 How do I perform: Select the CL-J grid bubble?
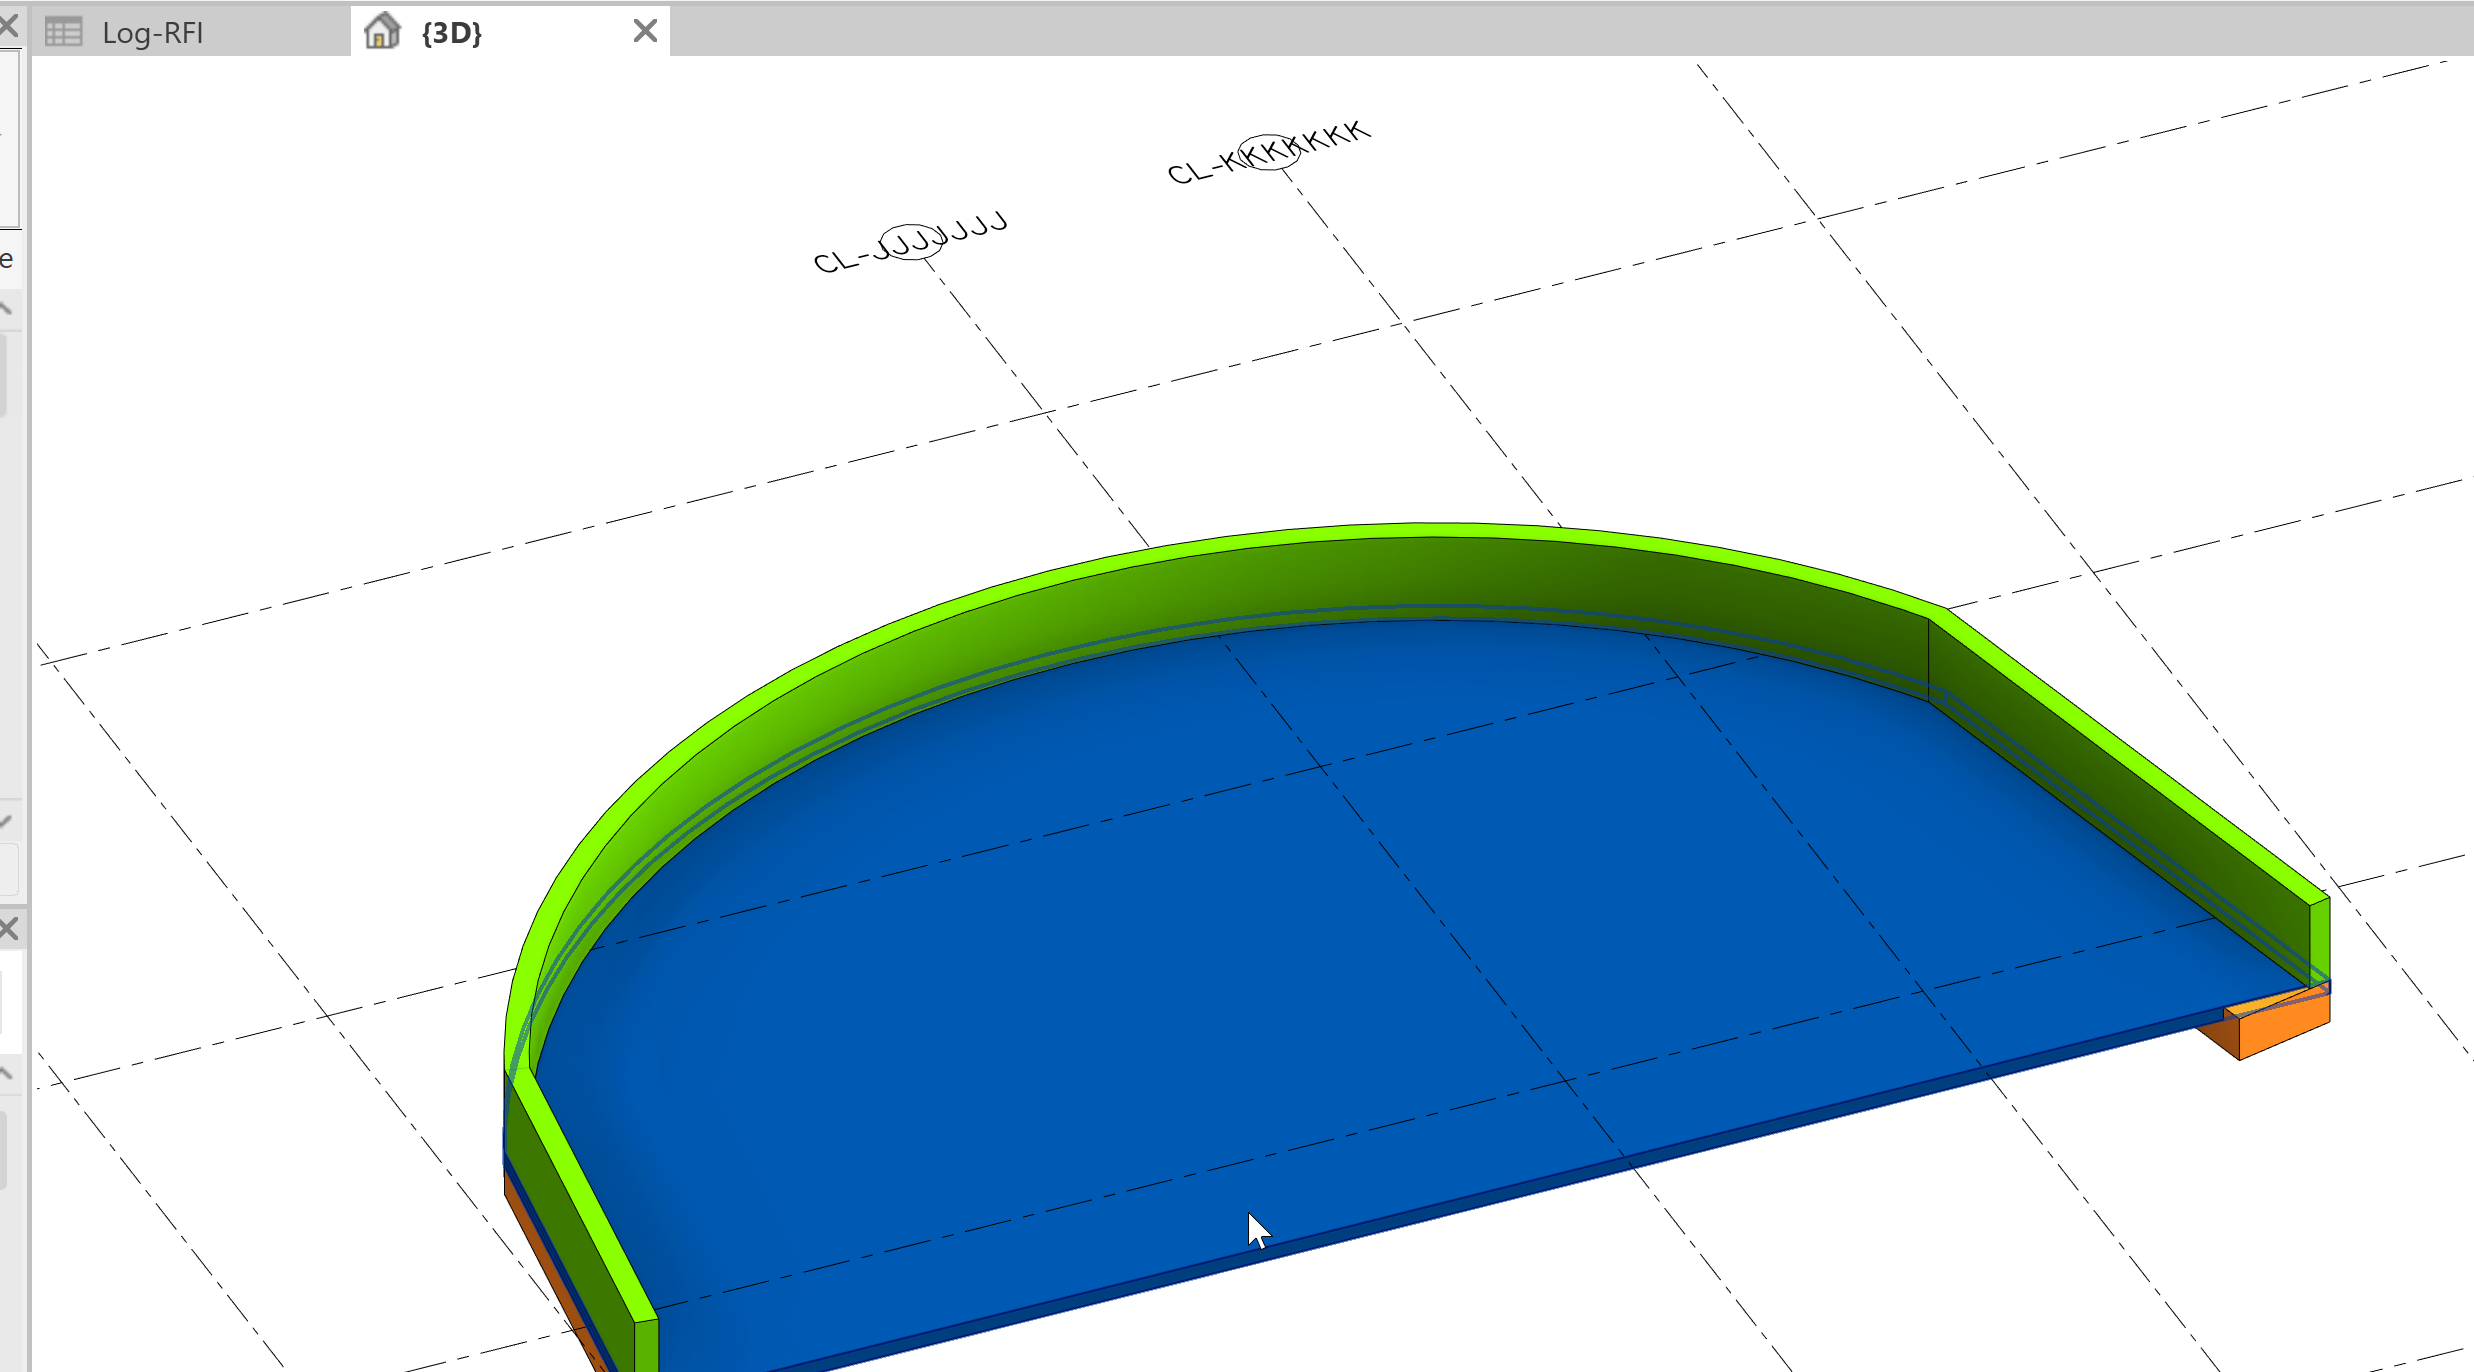[911, 242]
